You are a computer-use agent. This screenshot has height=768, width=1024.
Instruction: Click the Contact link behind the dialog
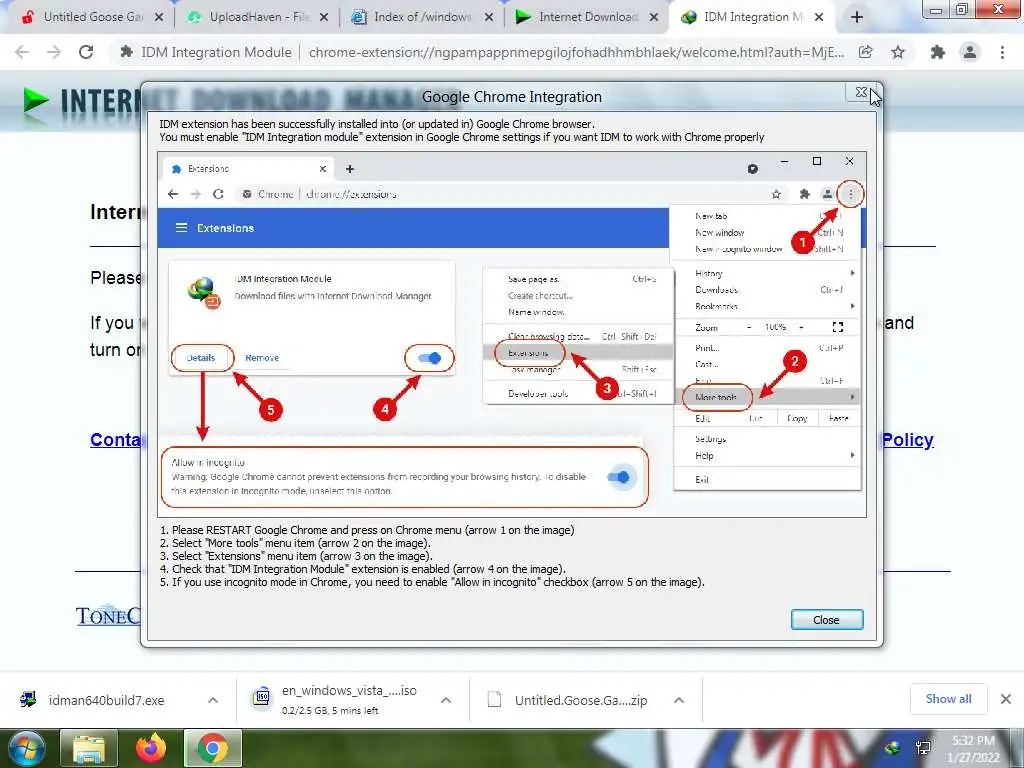116,440
